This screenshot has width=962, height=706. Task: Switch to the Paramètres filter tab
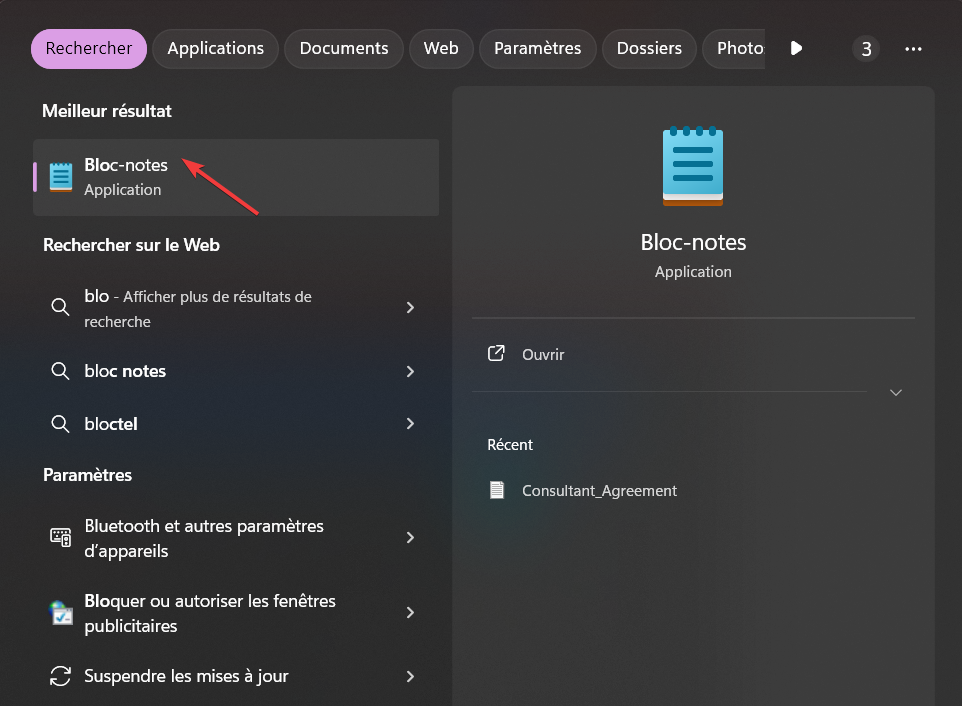(x=537, y=48)
